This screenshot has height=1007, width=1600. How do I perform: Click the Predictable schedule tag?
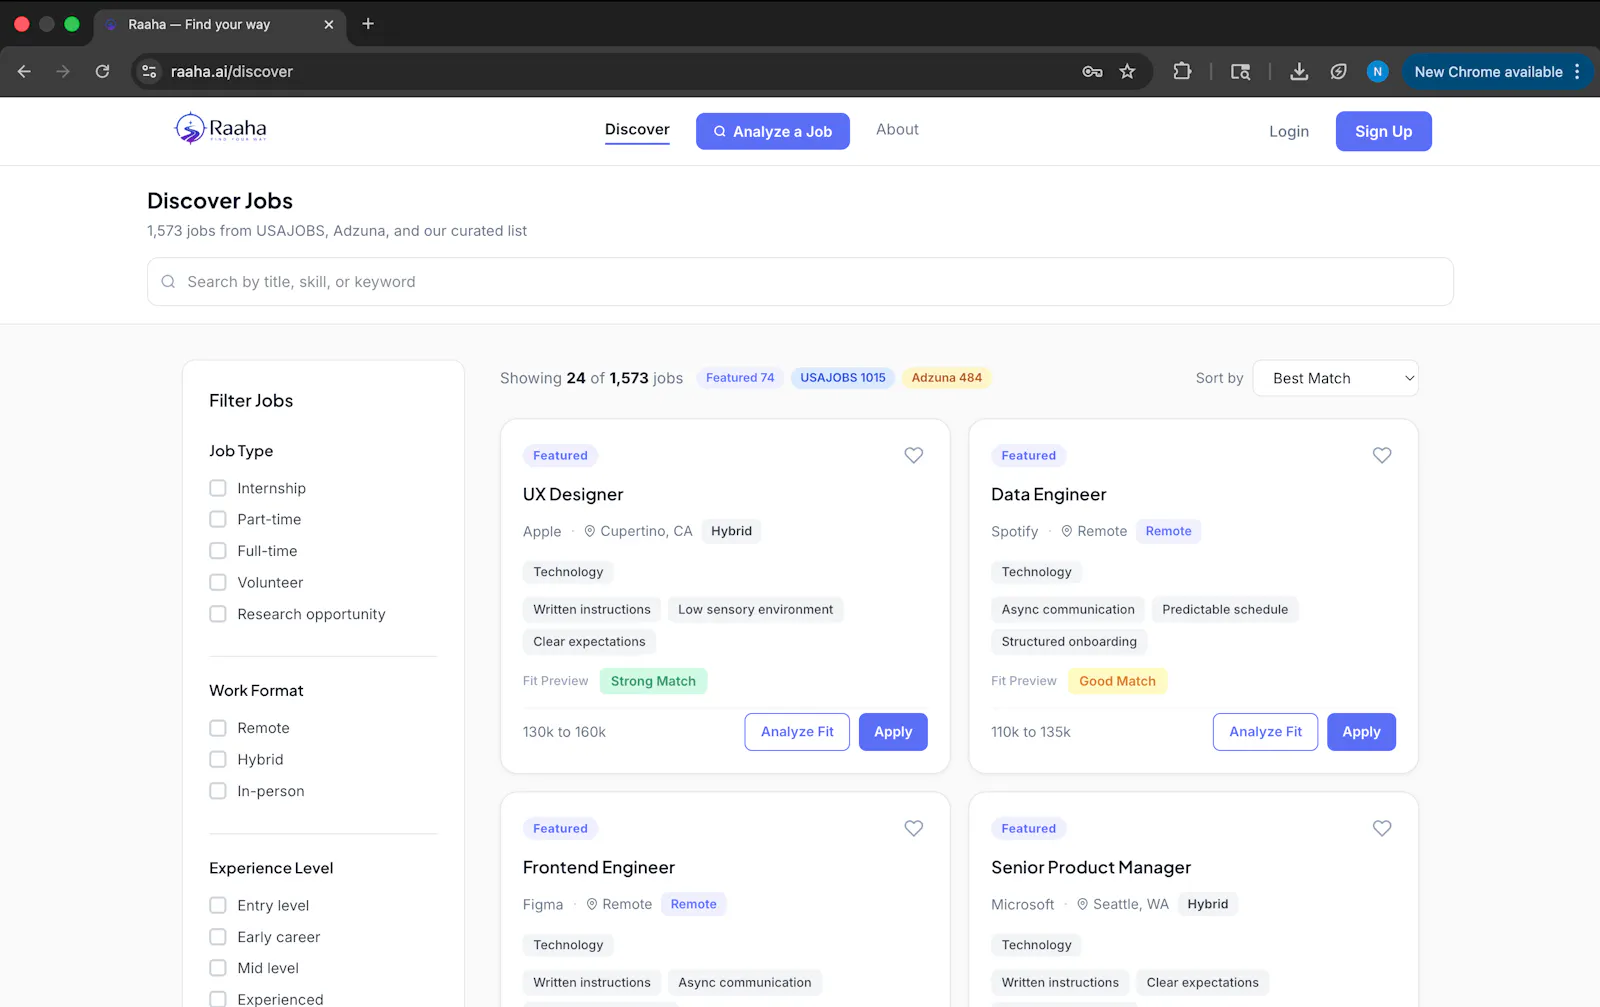point(1225,609)
